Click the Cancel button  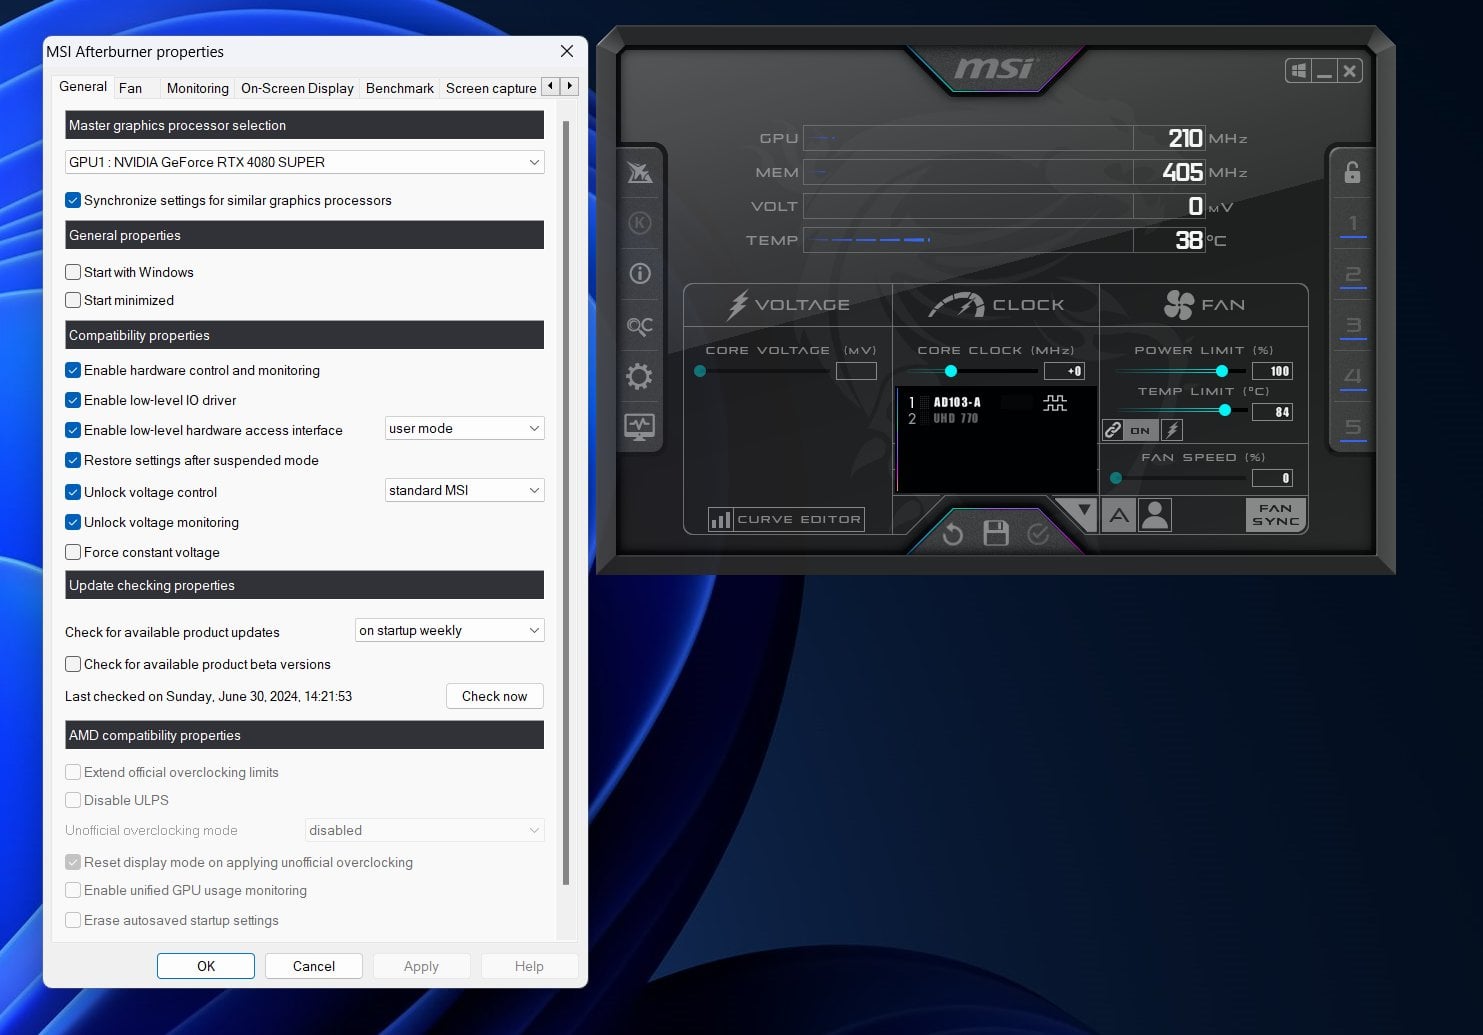[314, 966]
